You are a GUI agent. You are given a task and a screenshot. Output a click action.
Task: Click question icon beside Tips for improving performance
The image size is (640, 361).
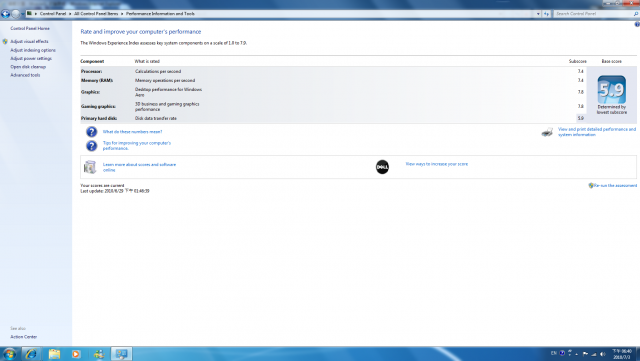point(91,146)
